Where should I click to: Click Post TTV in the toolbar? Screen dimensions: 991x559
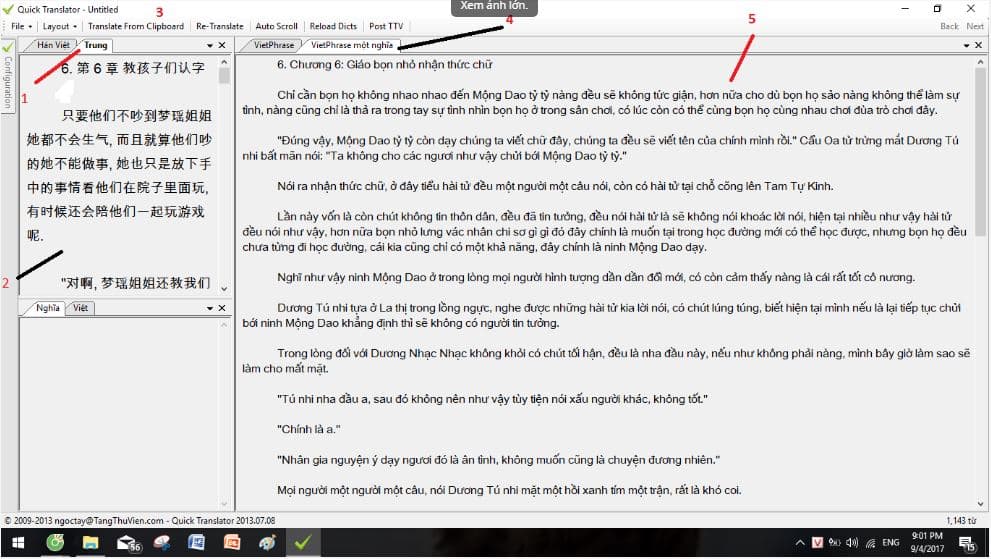(x=386, y=26)
